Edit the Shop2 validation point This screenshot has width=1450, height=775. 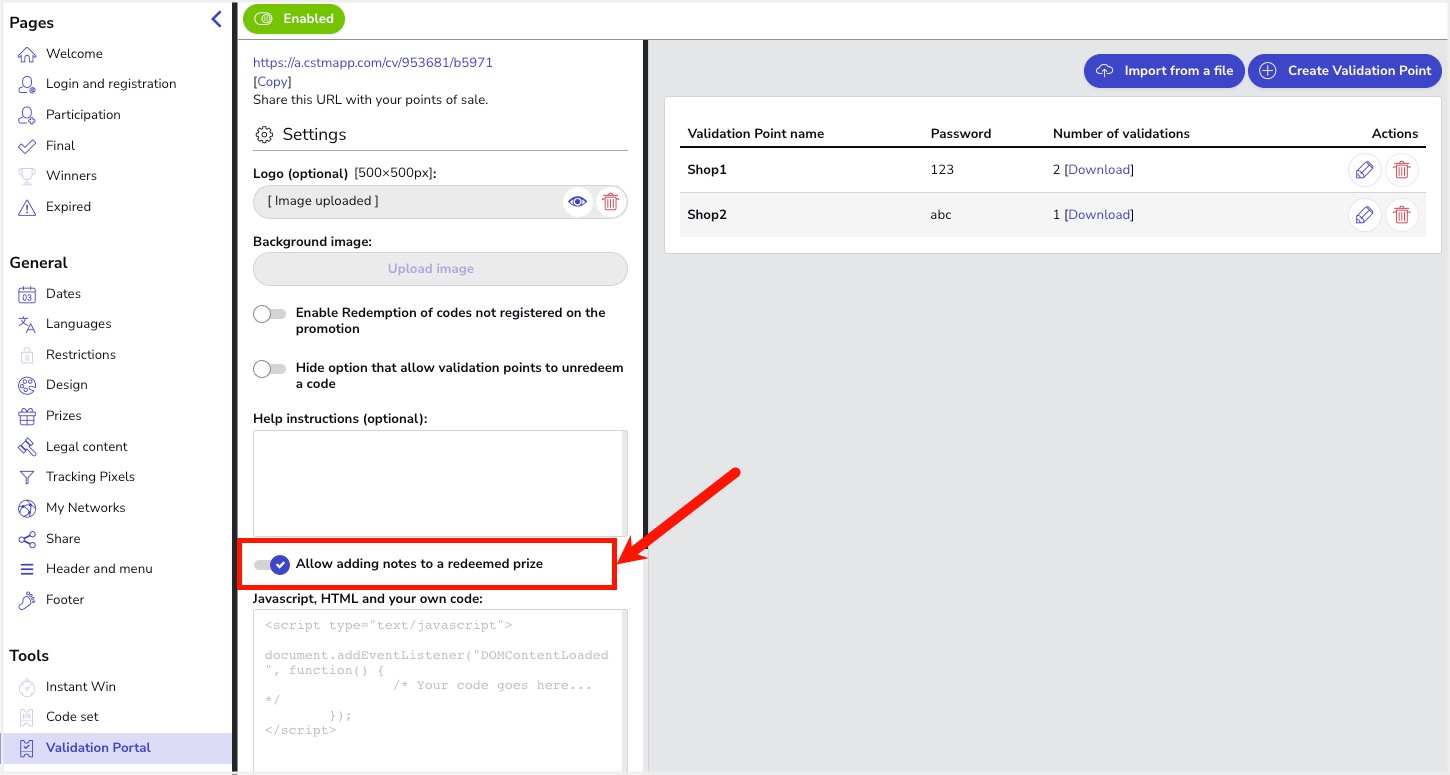coord(1364,215)
